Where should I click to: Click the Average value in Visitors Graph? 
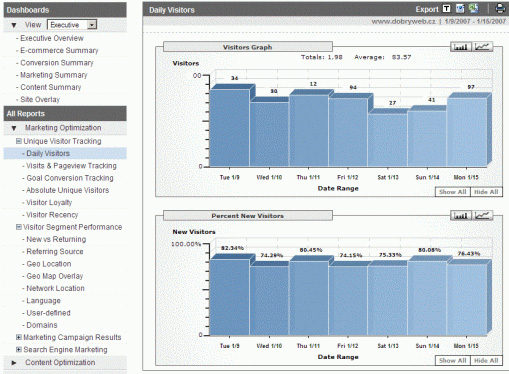401,57
